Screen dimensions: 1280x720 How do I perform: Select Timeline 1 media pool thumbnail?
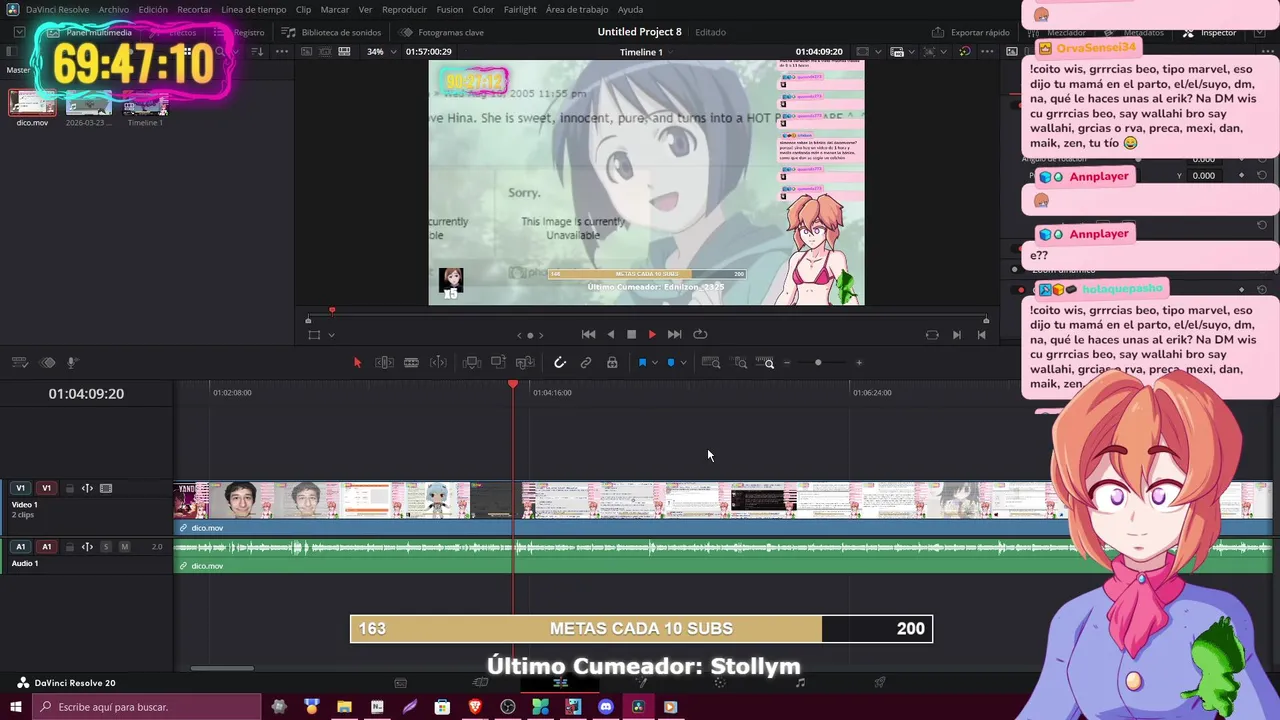coord(145,103)
